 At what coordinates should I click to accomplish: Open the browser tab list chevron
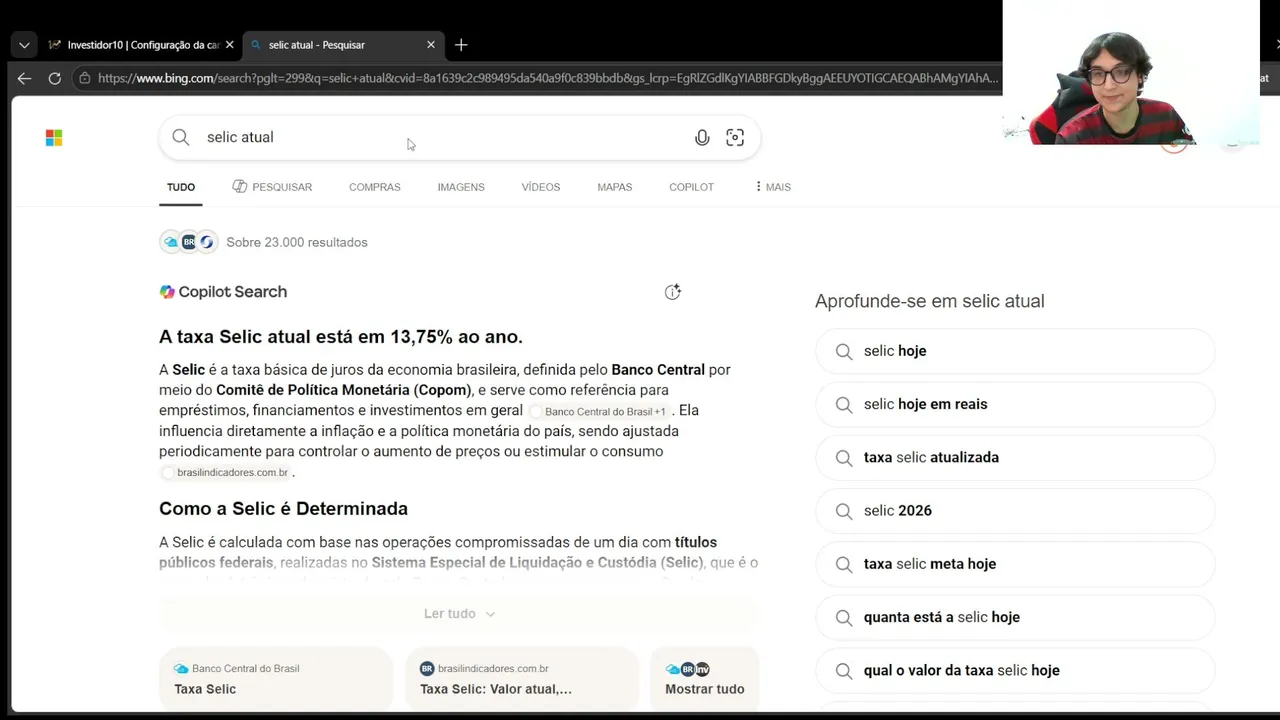tap(24, 45)
